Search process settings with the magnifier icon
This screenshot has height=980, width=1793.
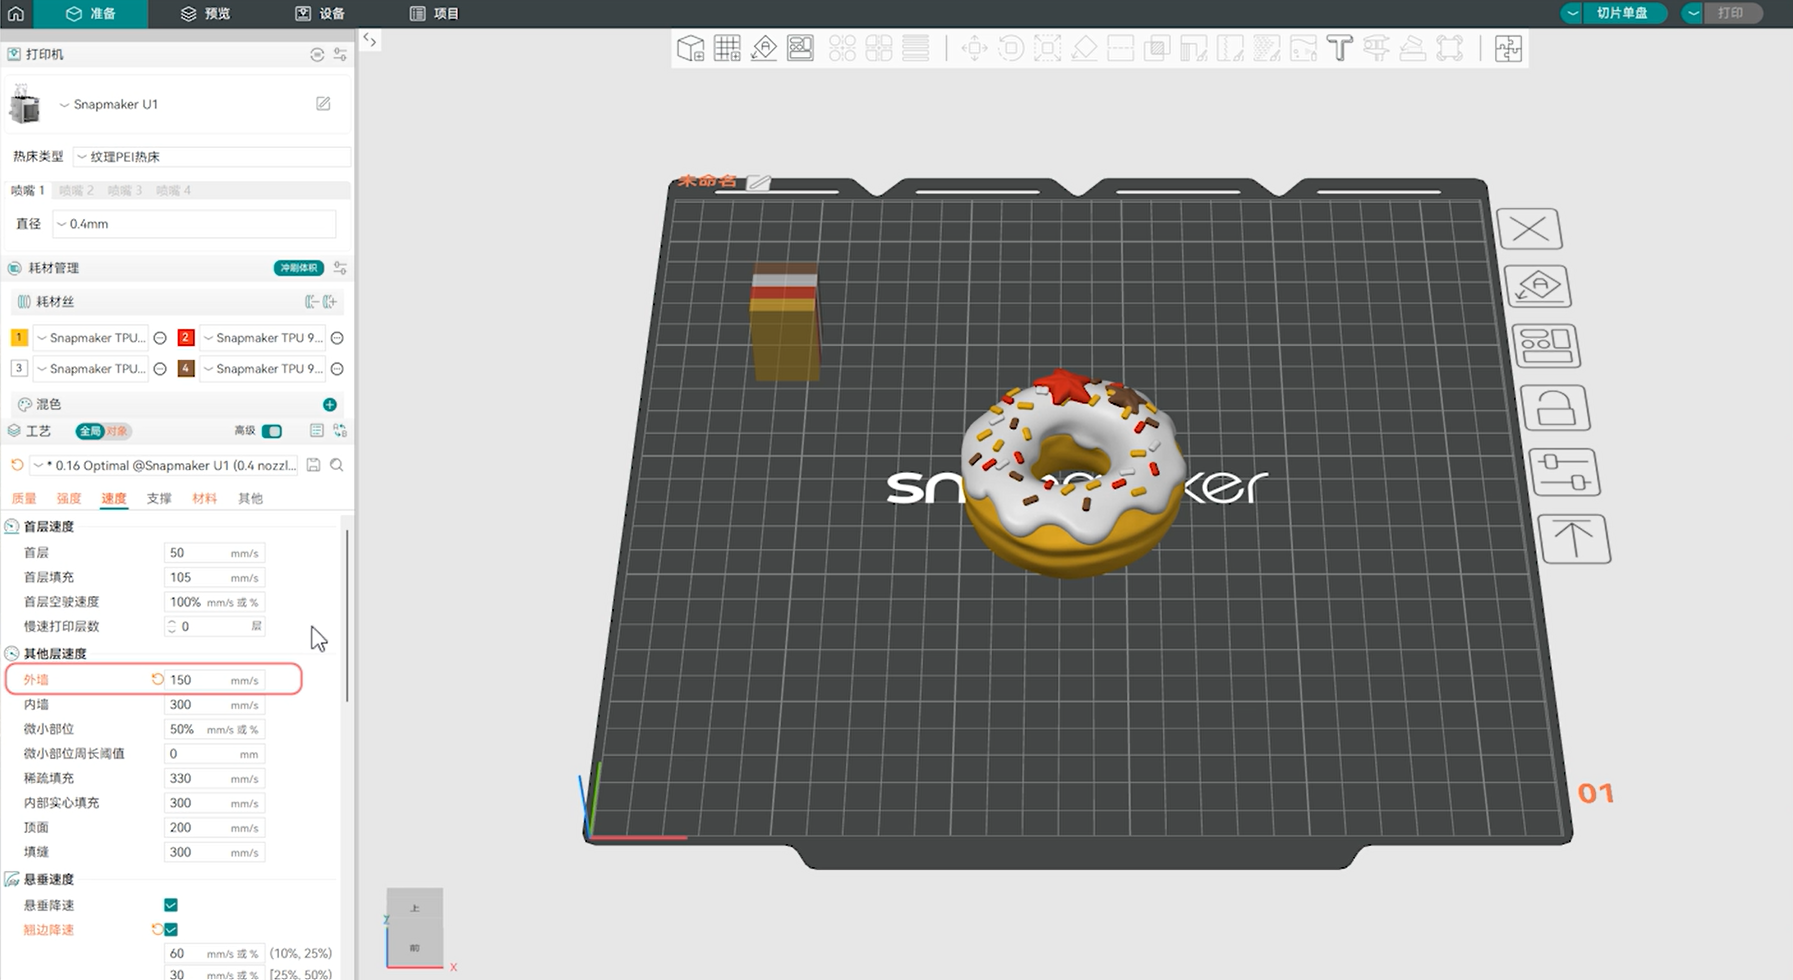point(337,465)
